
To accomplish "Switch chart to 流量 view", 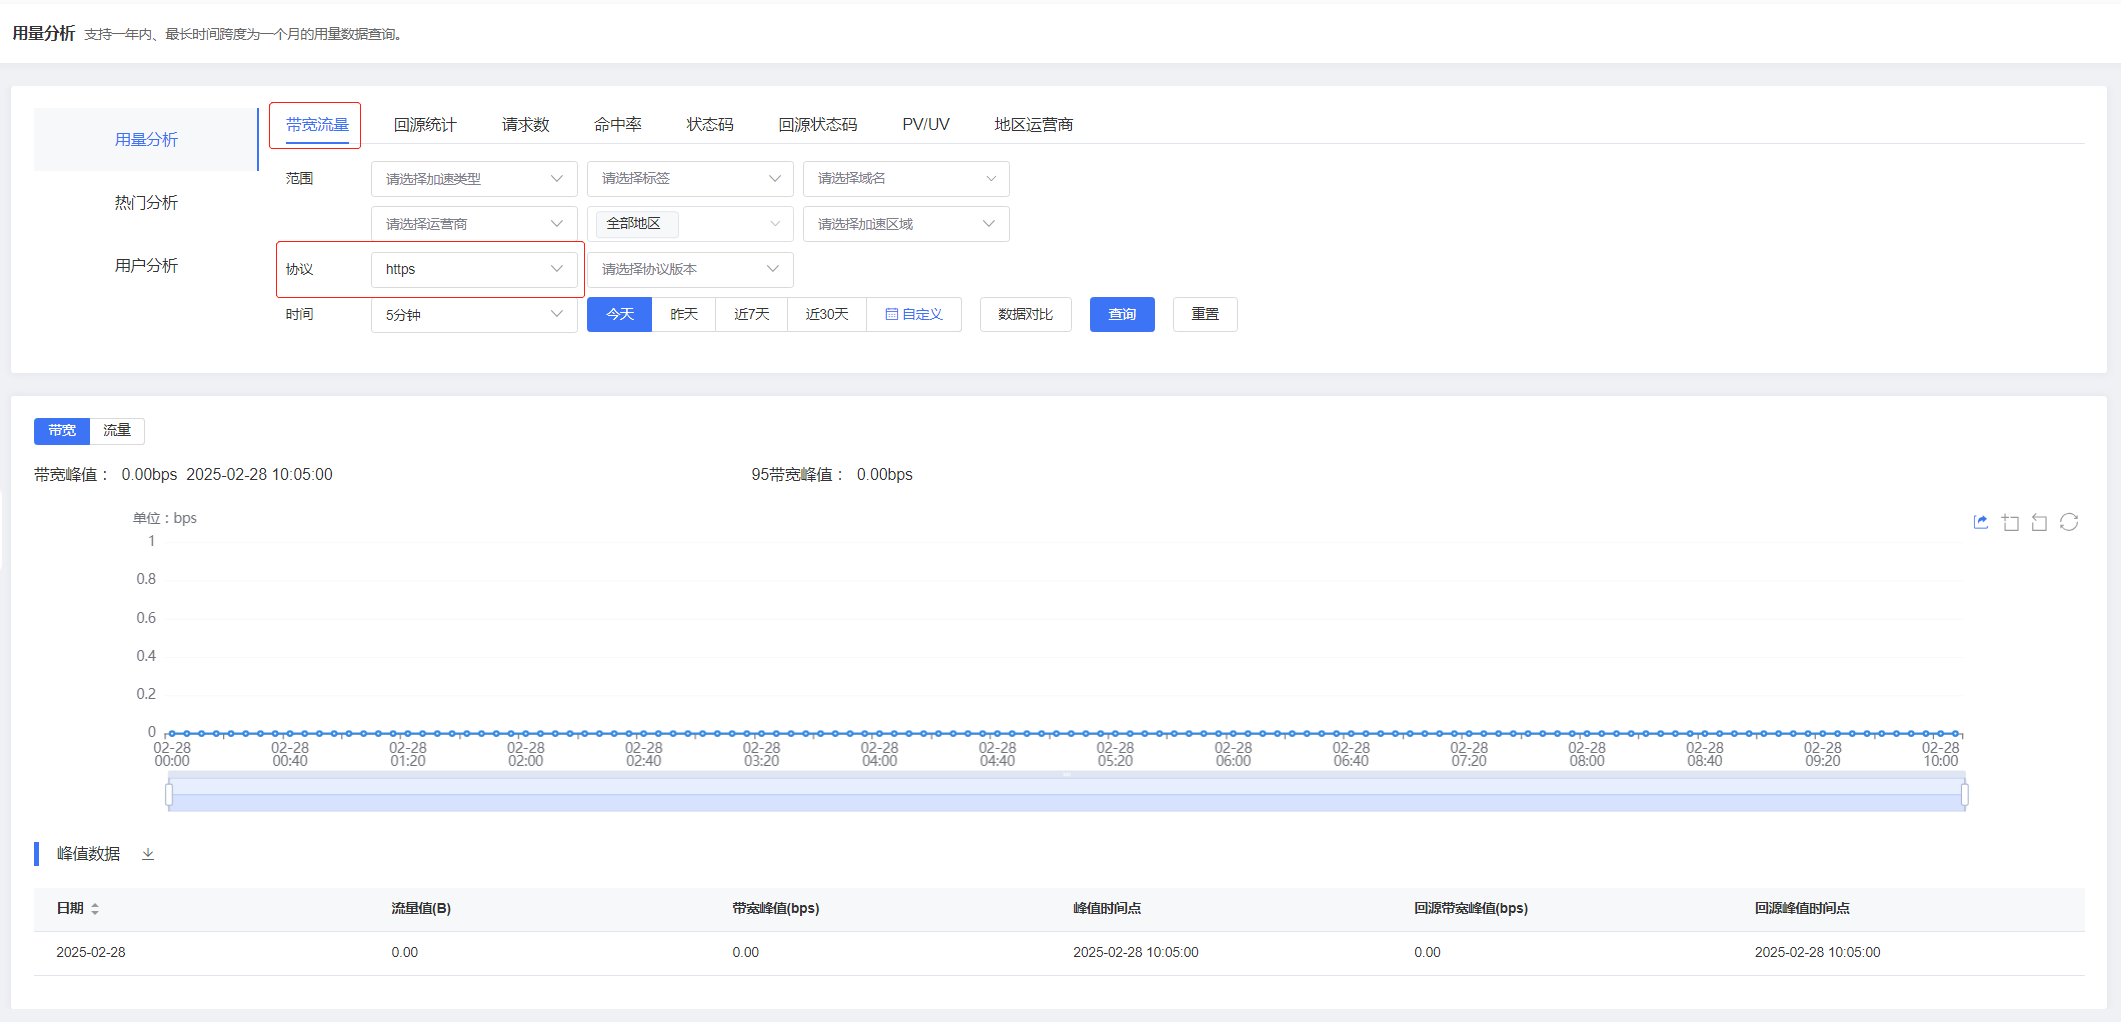I will pos(117,431).
